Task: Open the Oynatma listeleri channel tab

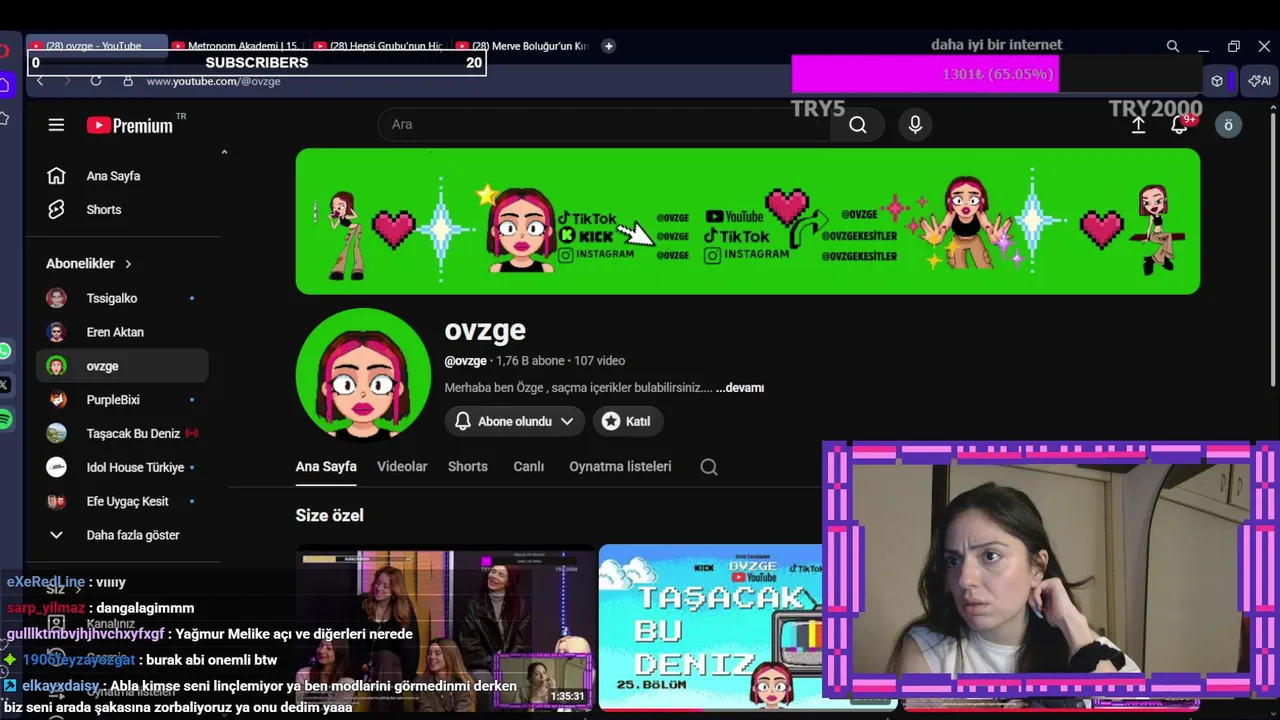Action: (x=620, y=467)
